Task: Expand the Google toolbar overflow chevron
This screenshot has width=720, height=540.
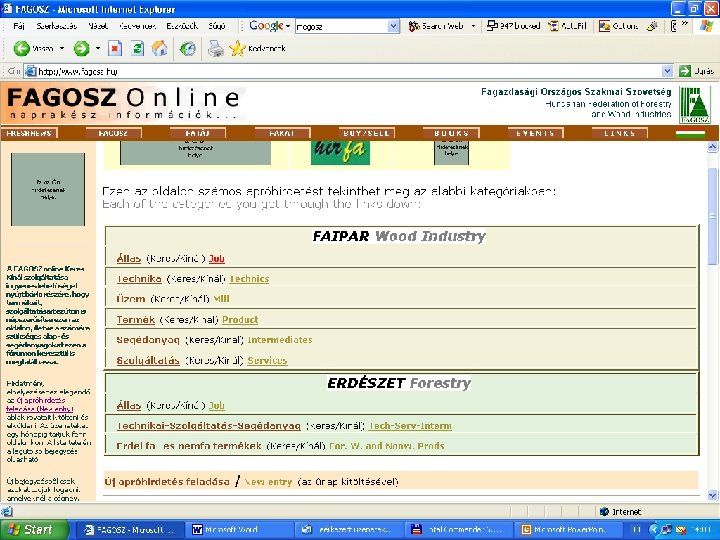Action: coord(685,23)
